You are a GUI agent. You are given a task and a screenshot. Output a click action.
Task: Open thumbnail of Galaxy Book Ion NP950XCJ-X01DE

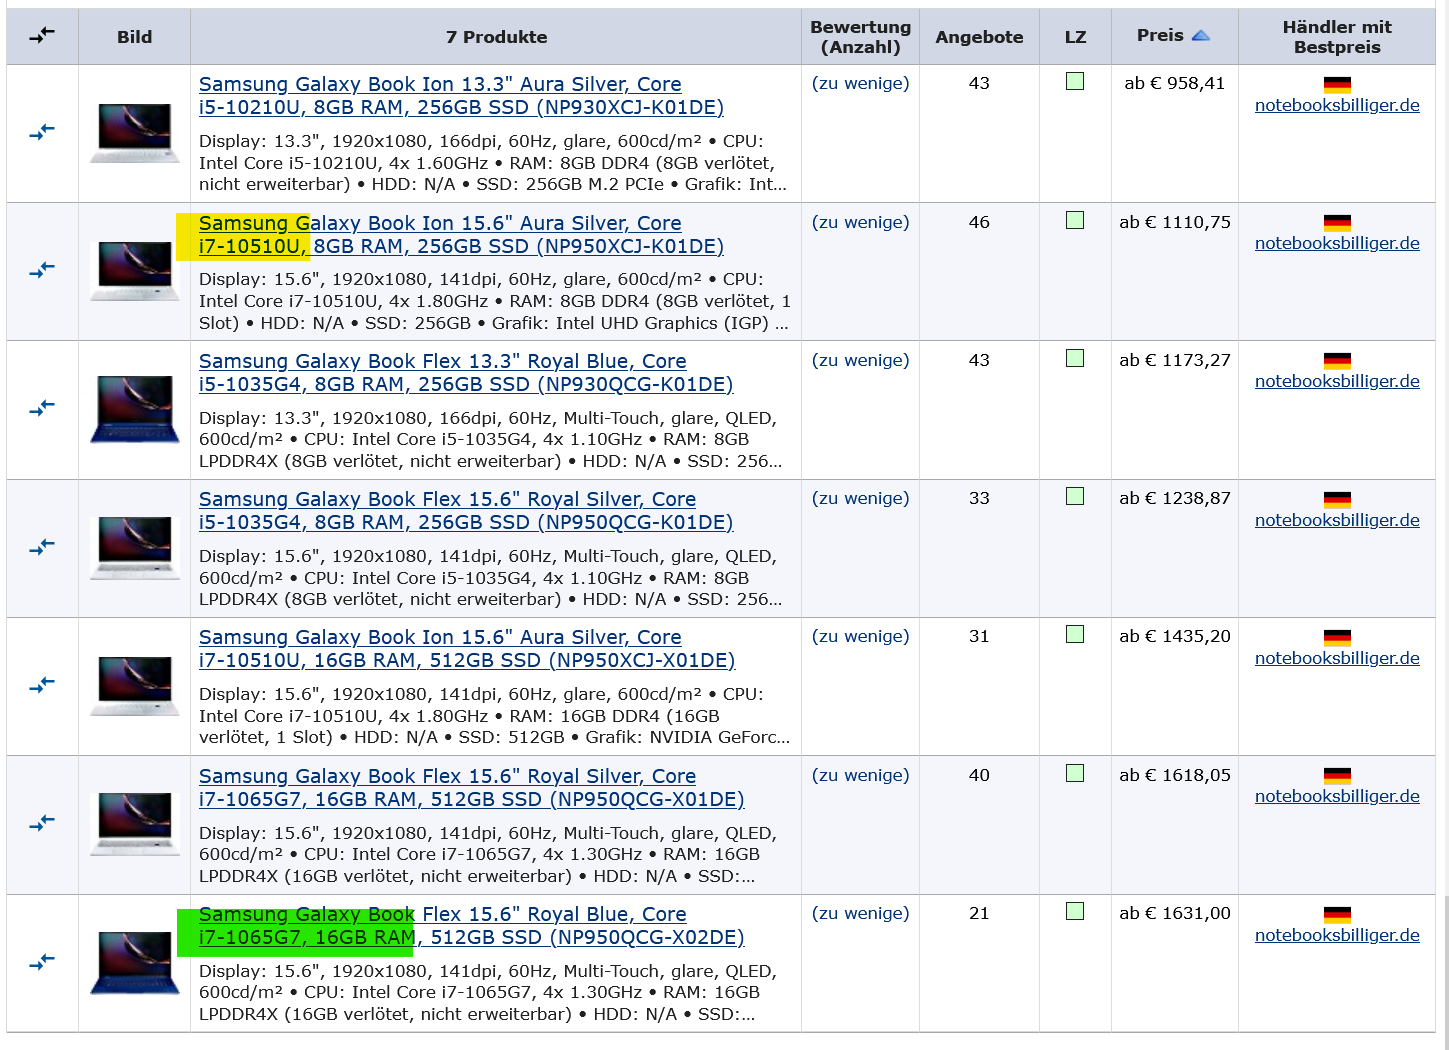[x=135, y=685]
